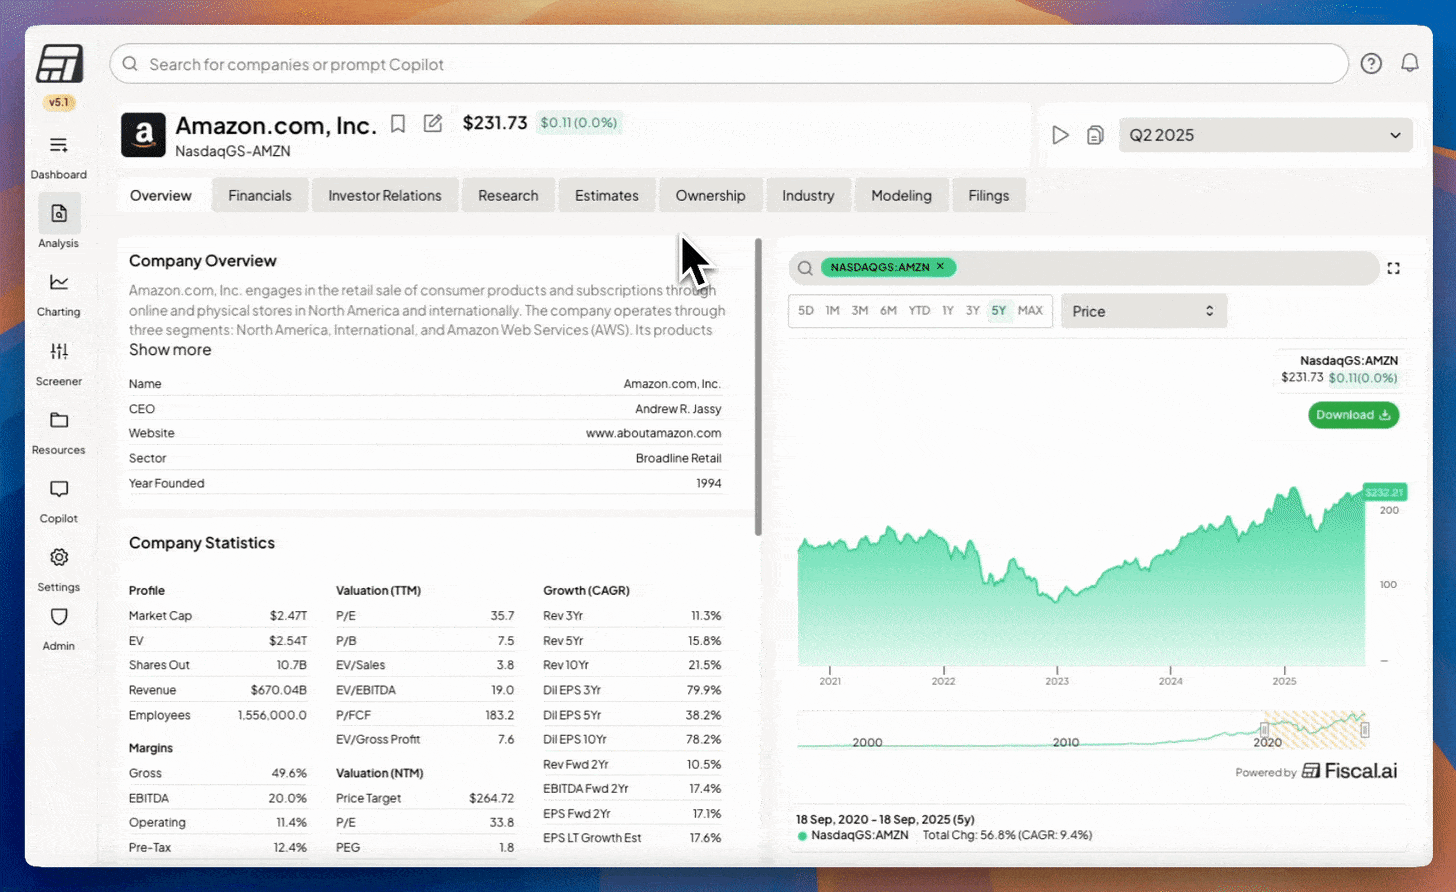This screenshot has width=1456, height=892.
Task: Select the 1Y chart range
Action: 947,311
